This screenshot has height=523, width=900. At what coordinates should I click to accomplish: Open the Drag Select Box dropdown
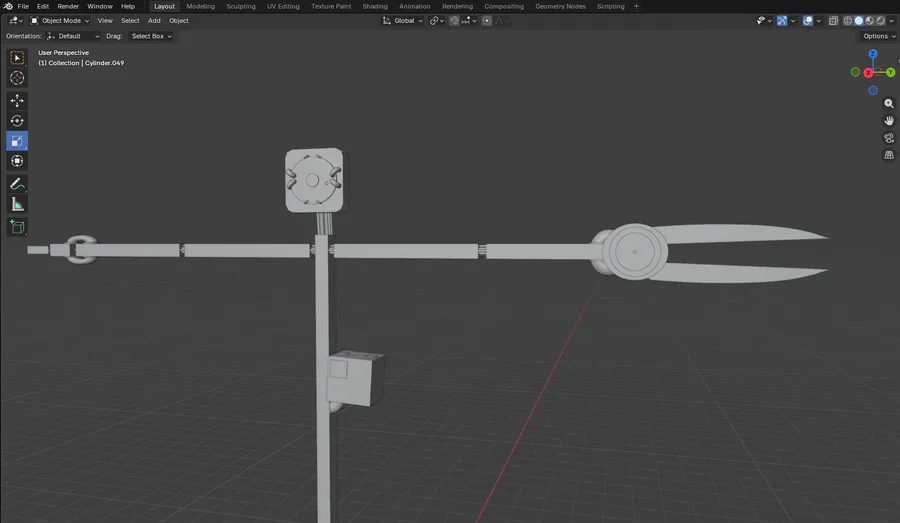coord(151,36)
